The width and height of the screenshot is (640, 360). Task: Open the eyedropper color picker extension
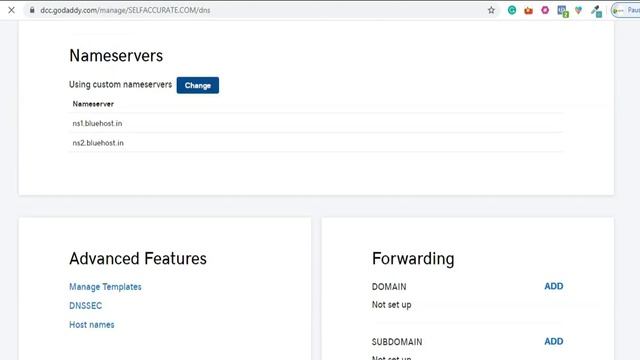[x=596, y=11]
